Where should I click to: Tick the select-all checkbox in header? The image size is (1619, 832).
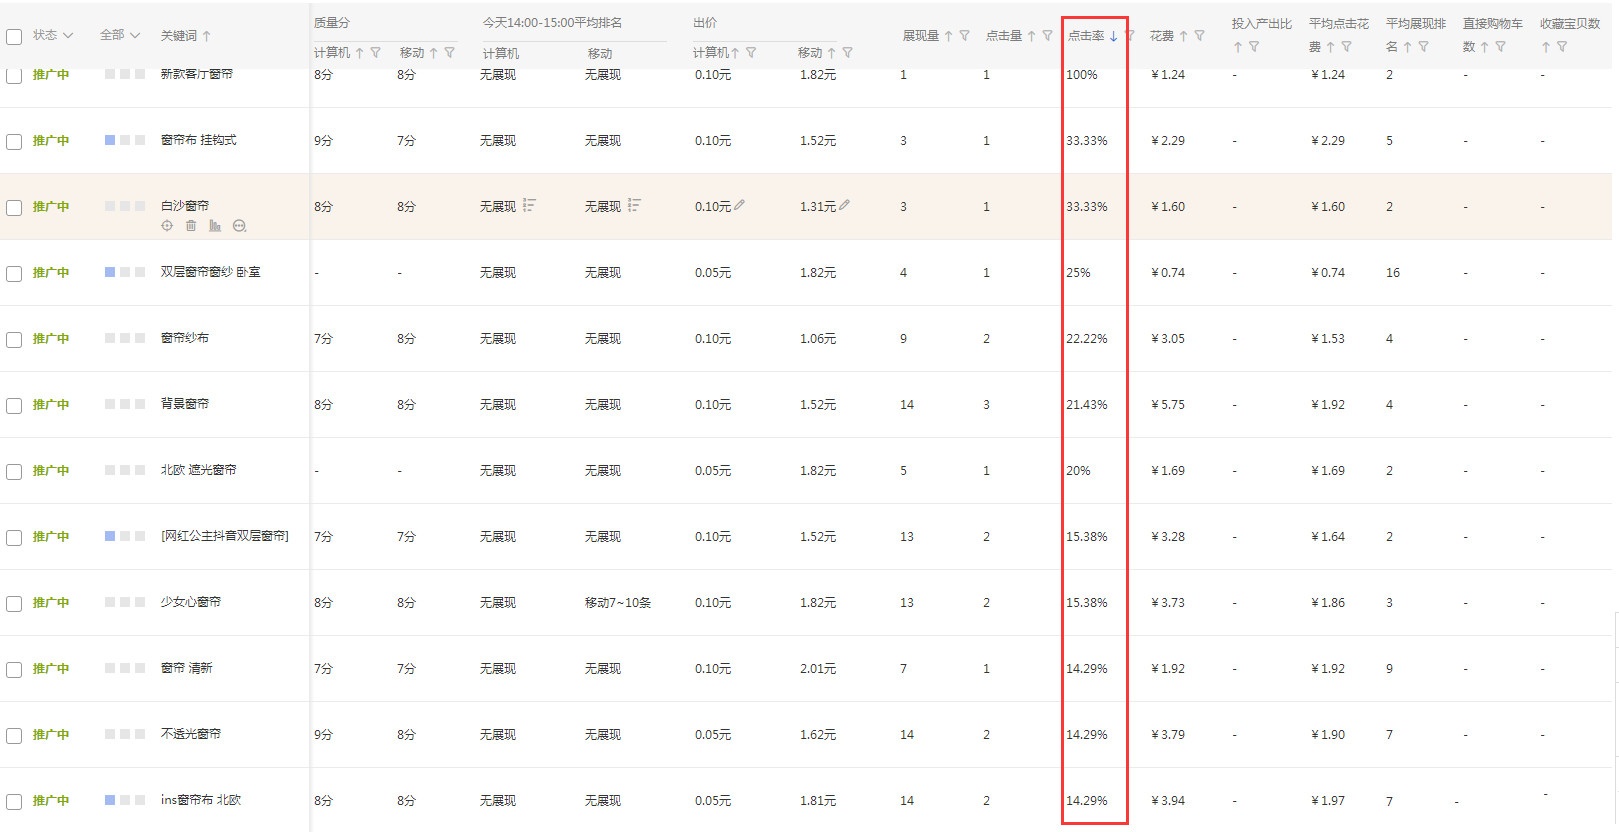[14, 37]
